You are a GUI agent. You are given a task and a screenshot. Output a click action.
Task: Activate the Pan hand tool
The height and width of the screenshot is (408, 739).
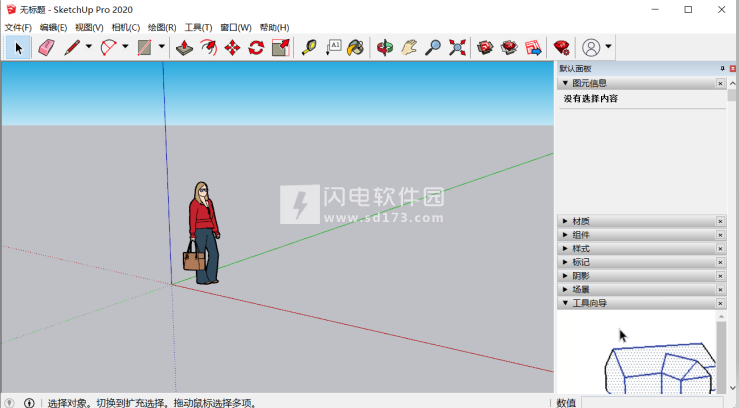point(409,48)
